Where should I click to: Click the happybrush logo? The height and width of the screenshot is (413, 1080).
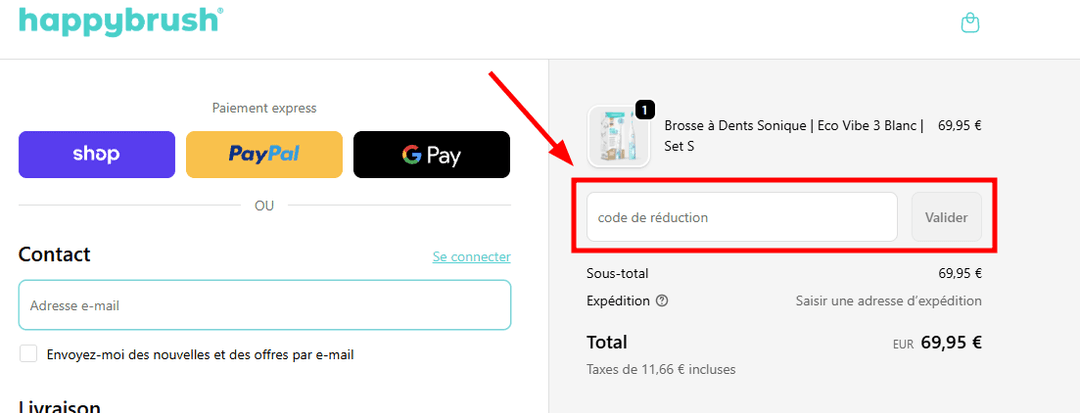click(x=121, y=20)
